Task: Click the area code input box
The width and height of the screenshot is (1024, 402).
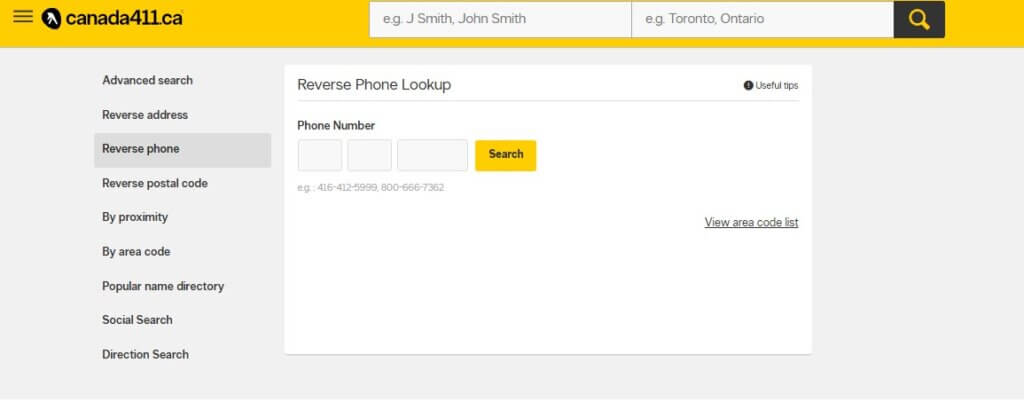Action: tap(320, 155)
